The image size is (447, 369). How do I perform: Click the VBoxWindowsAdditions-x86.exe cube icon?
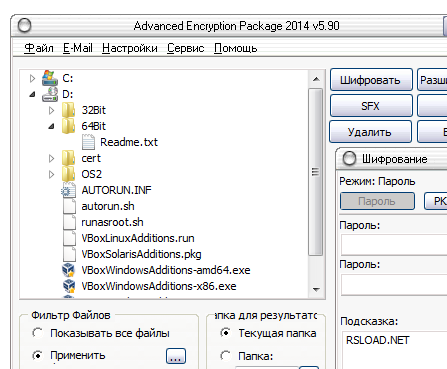pos(69,286)
